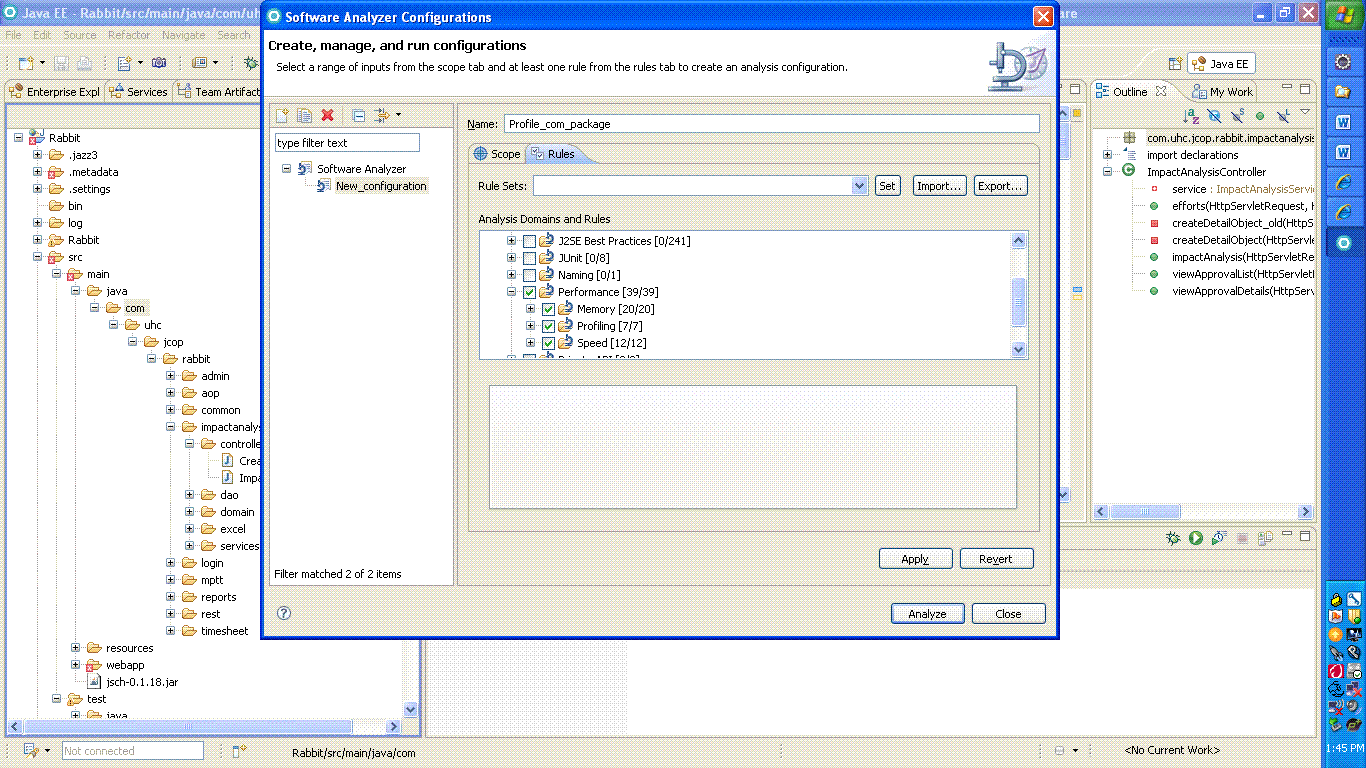
Task: Delete the selected configuration with red X
Action: click(x=327, y=116)
